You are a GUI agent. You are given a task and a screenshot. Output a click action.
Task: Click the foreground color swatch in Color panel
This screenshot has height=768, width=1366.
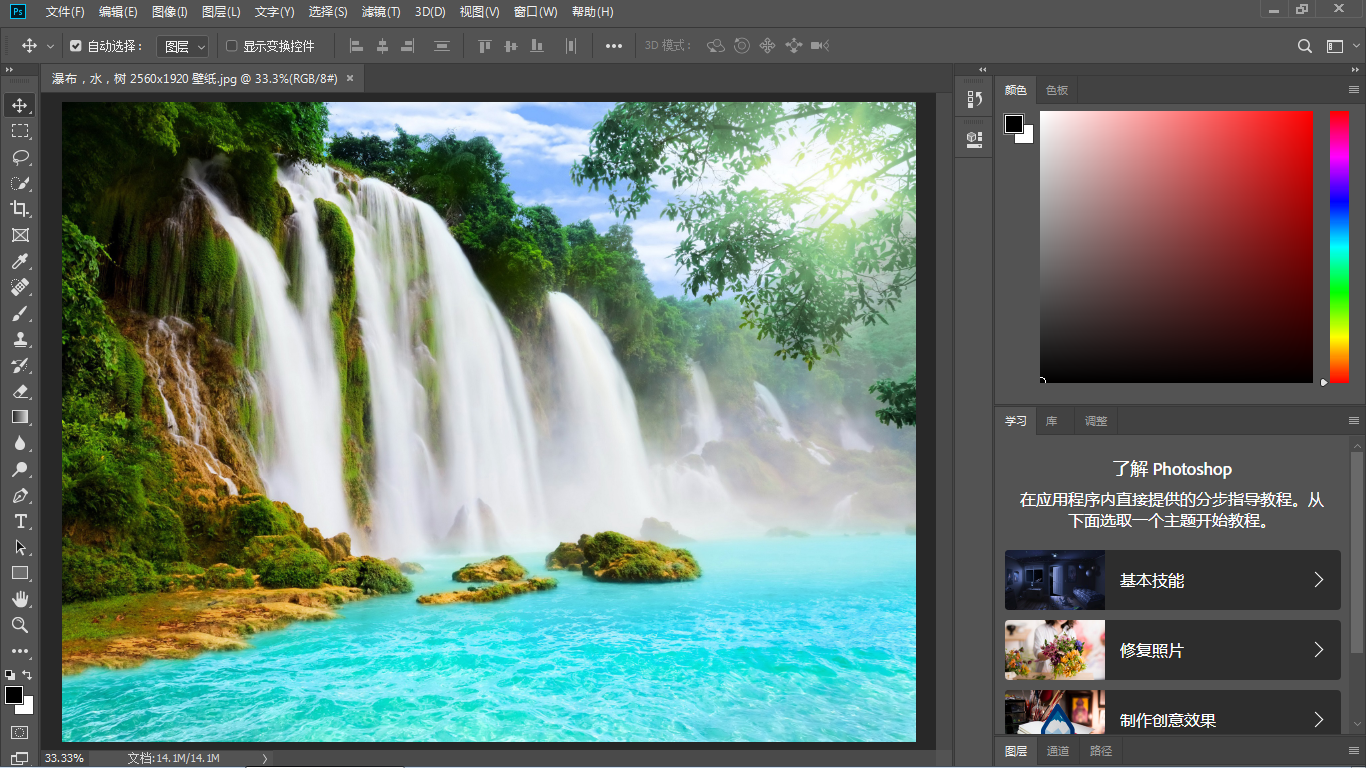[1014, 124]
